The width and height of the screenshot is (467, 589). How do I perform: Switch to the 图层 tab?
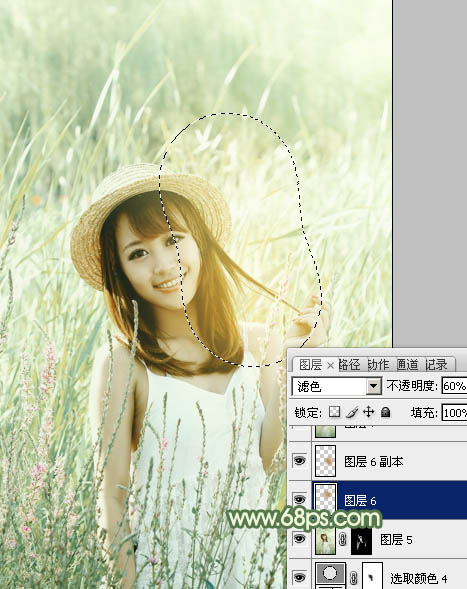pos(310,365)
